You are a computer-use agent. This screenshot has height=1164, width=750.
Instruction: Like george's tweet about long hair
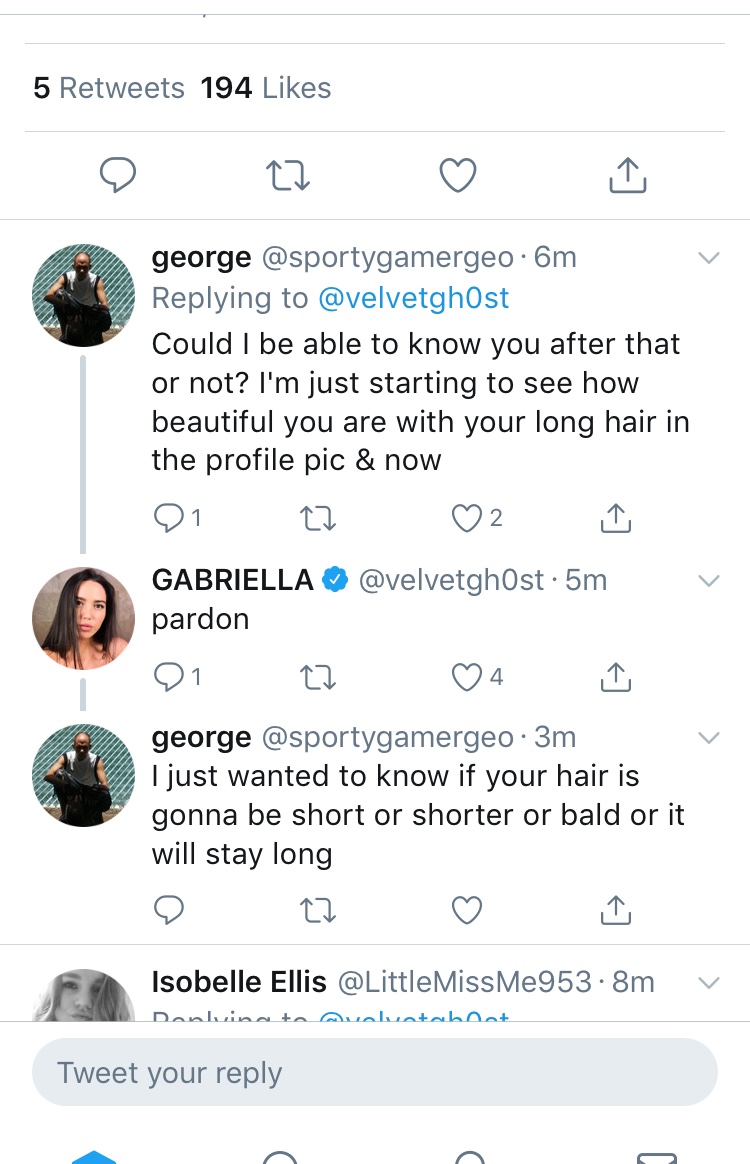(467, 517)
